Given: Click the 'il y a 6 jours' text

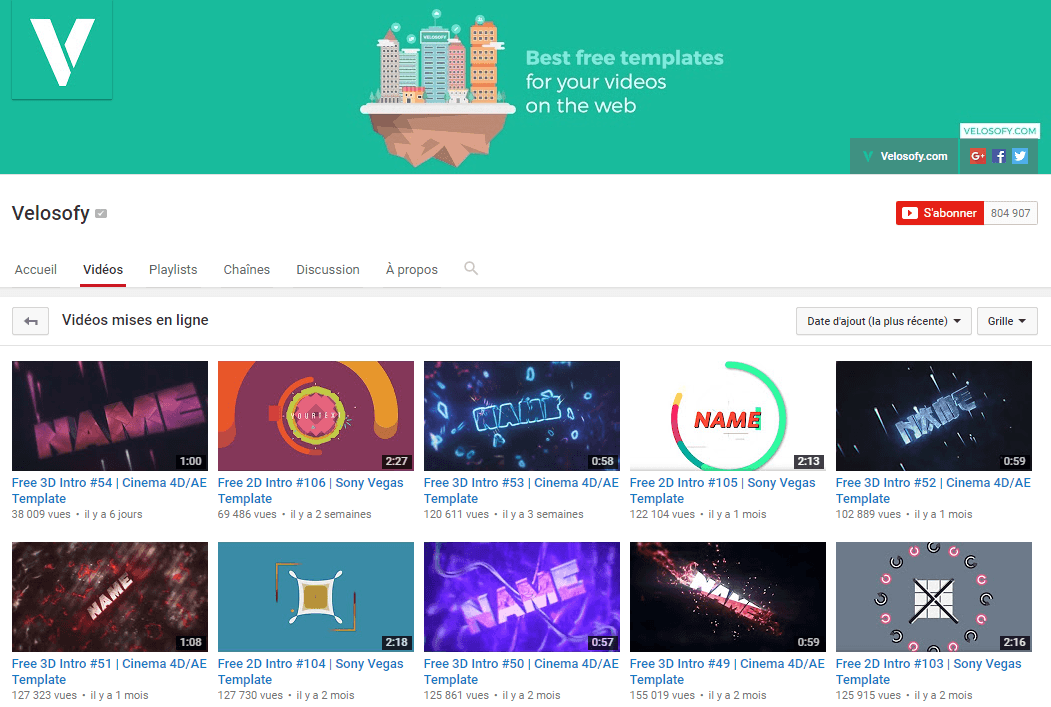Looking at the screenshot, I should point(113,514).
